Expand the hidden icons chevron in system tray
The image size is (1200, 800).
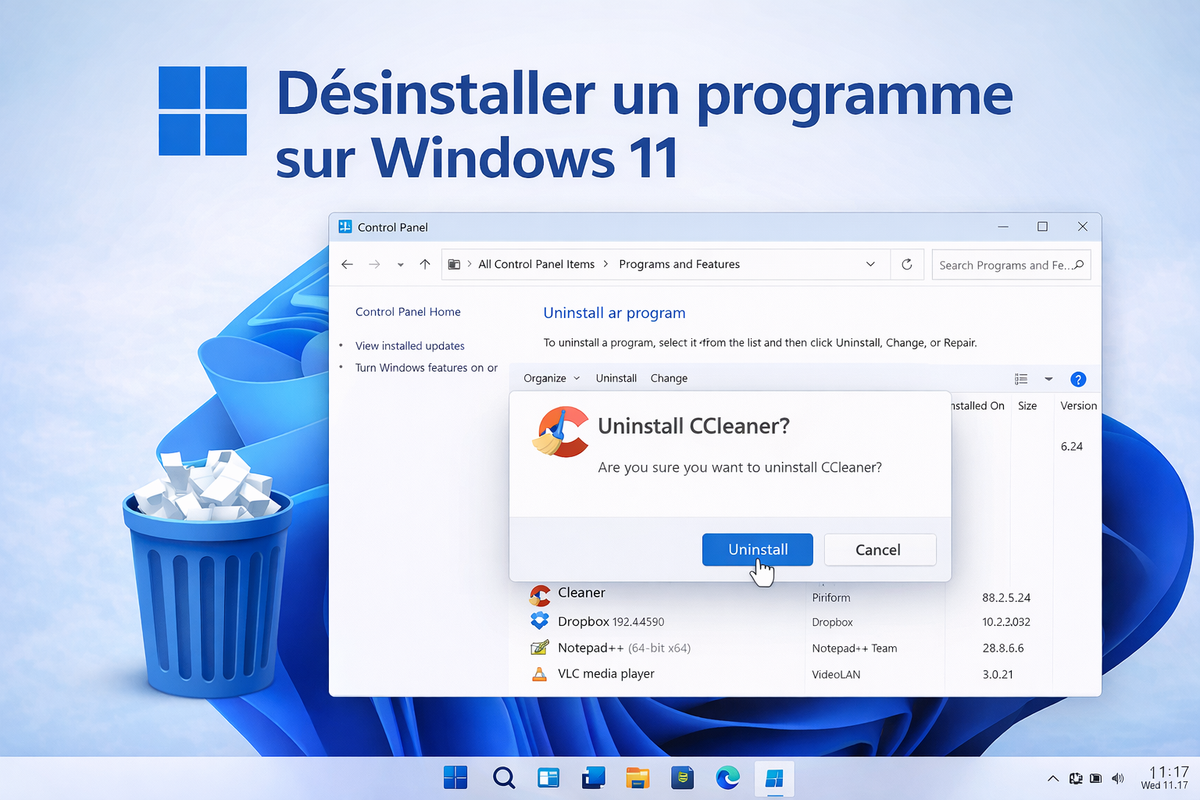tap(1053, 777)
